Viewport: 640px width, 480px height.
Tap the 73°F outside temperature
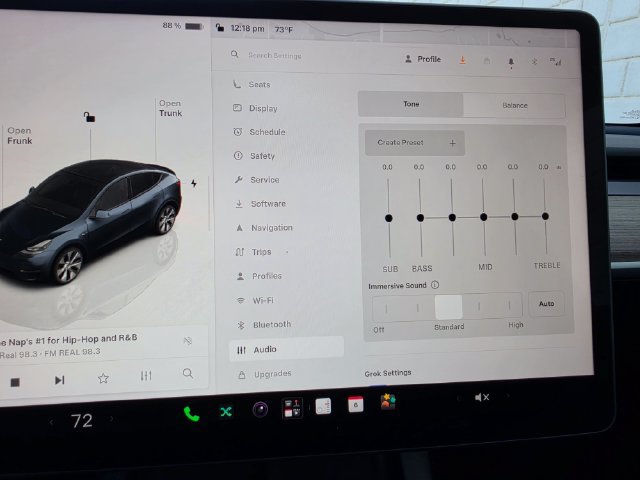click(x=284, y=29)
